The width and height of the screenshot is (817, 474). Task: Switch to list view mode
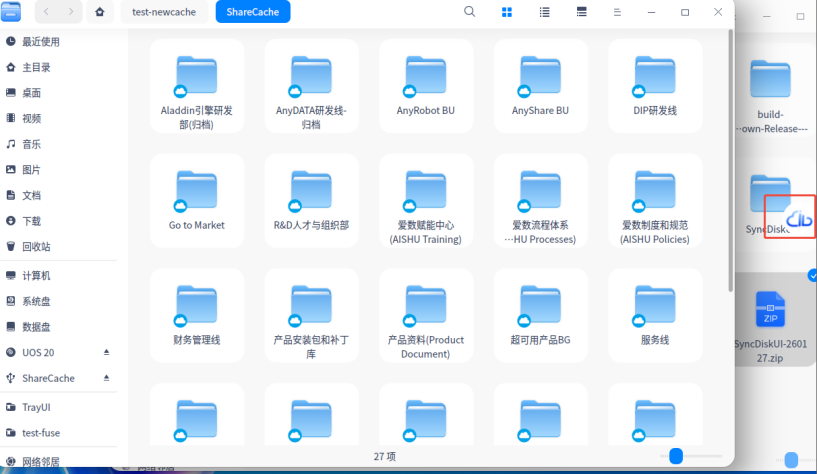click(x=544, y=12)
